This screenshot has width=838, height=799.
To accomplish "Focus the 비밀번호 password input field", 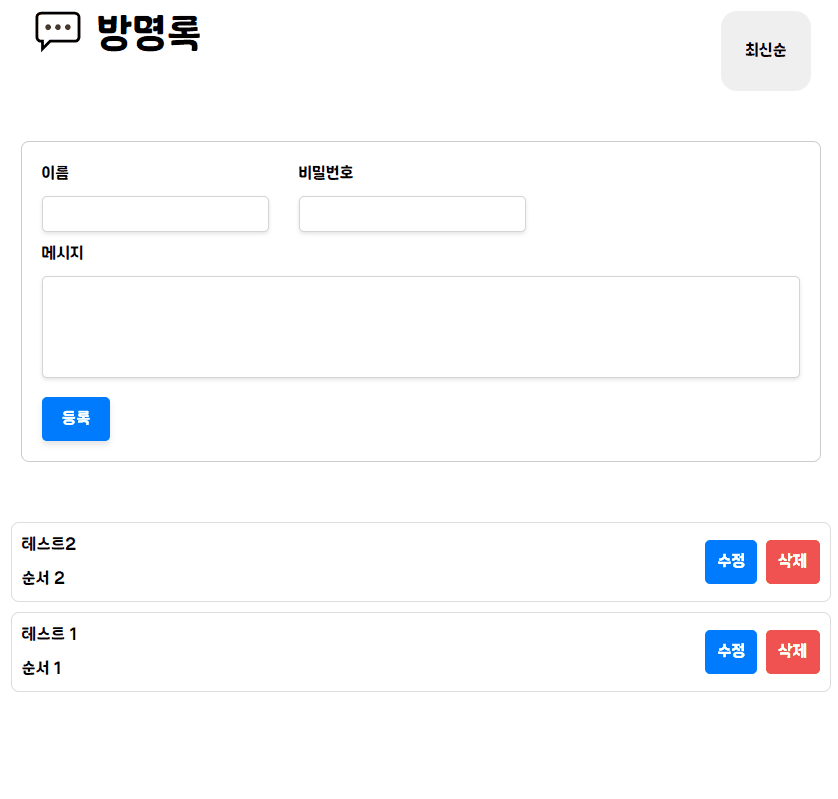I will pyautogui.click(x=412, y=214).
